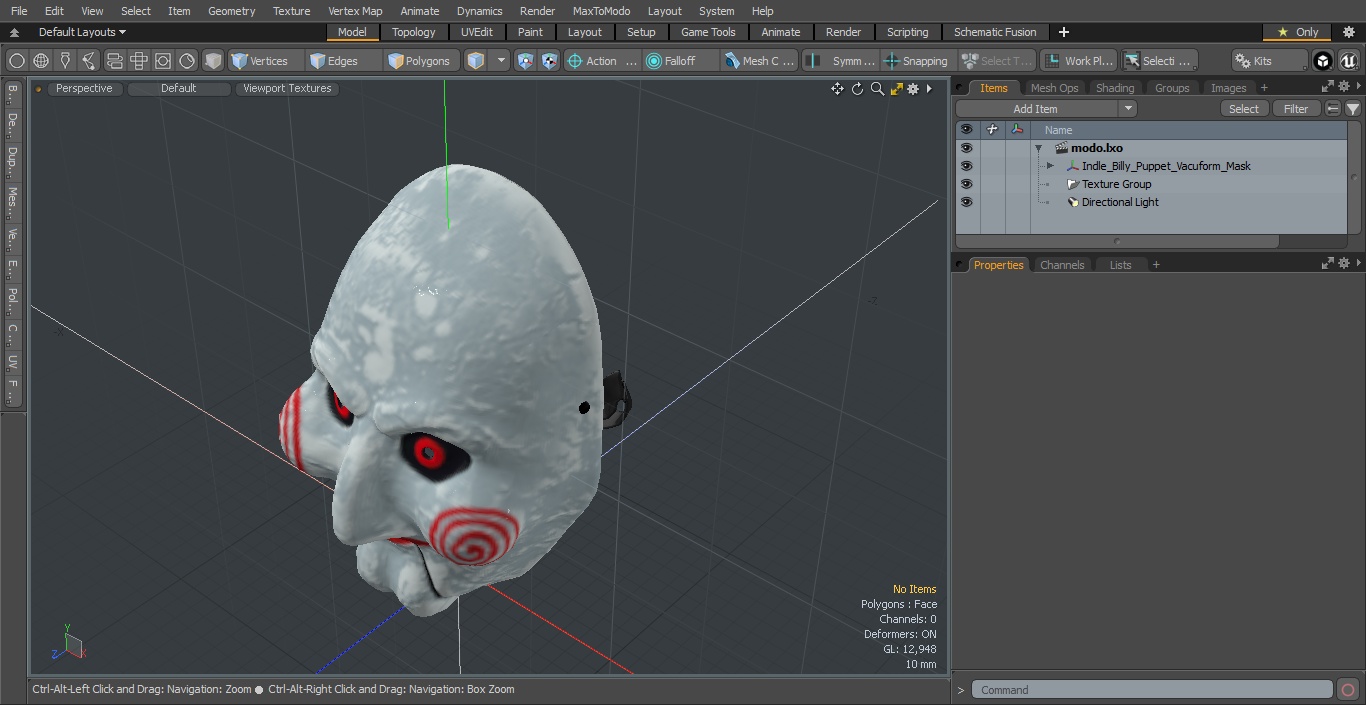This screenshot has width=1366, height=705.
Task: Add a new layout tab with plus
Action: [1063, 32]
